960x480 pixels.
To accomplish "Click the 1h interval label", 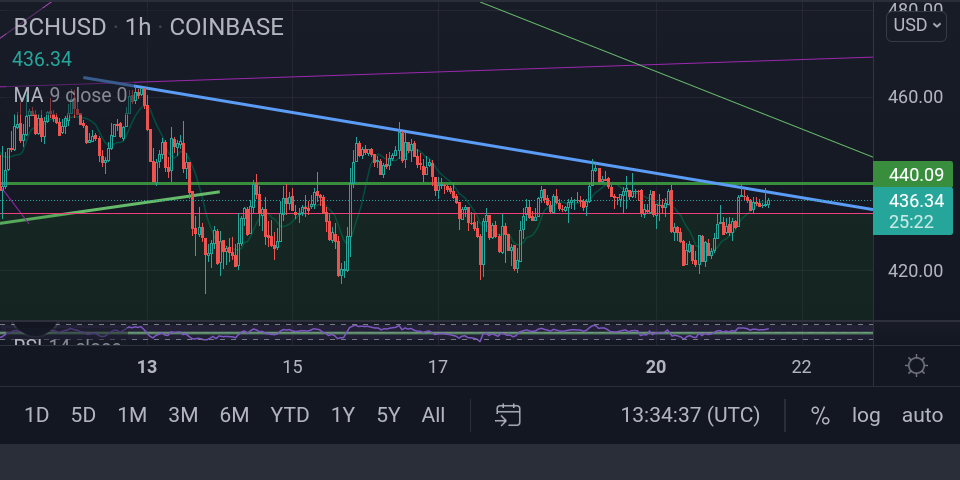I will point(138,27).
